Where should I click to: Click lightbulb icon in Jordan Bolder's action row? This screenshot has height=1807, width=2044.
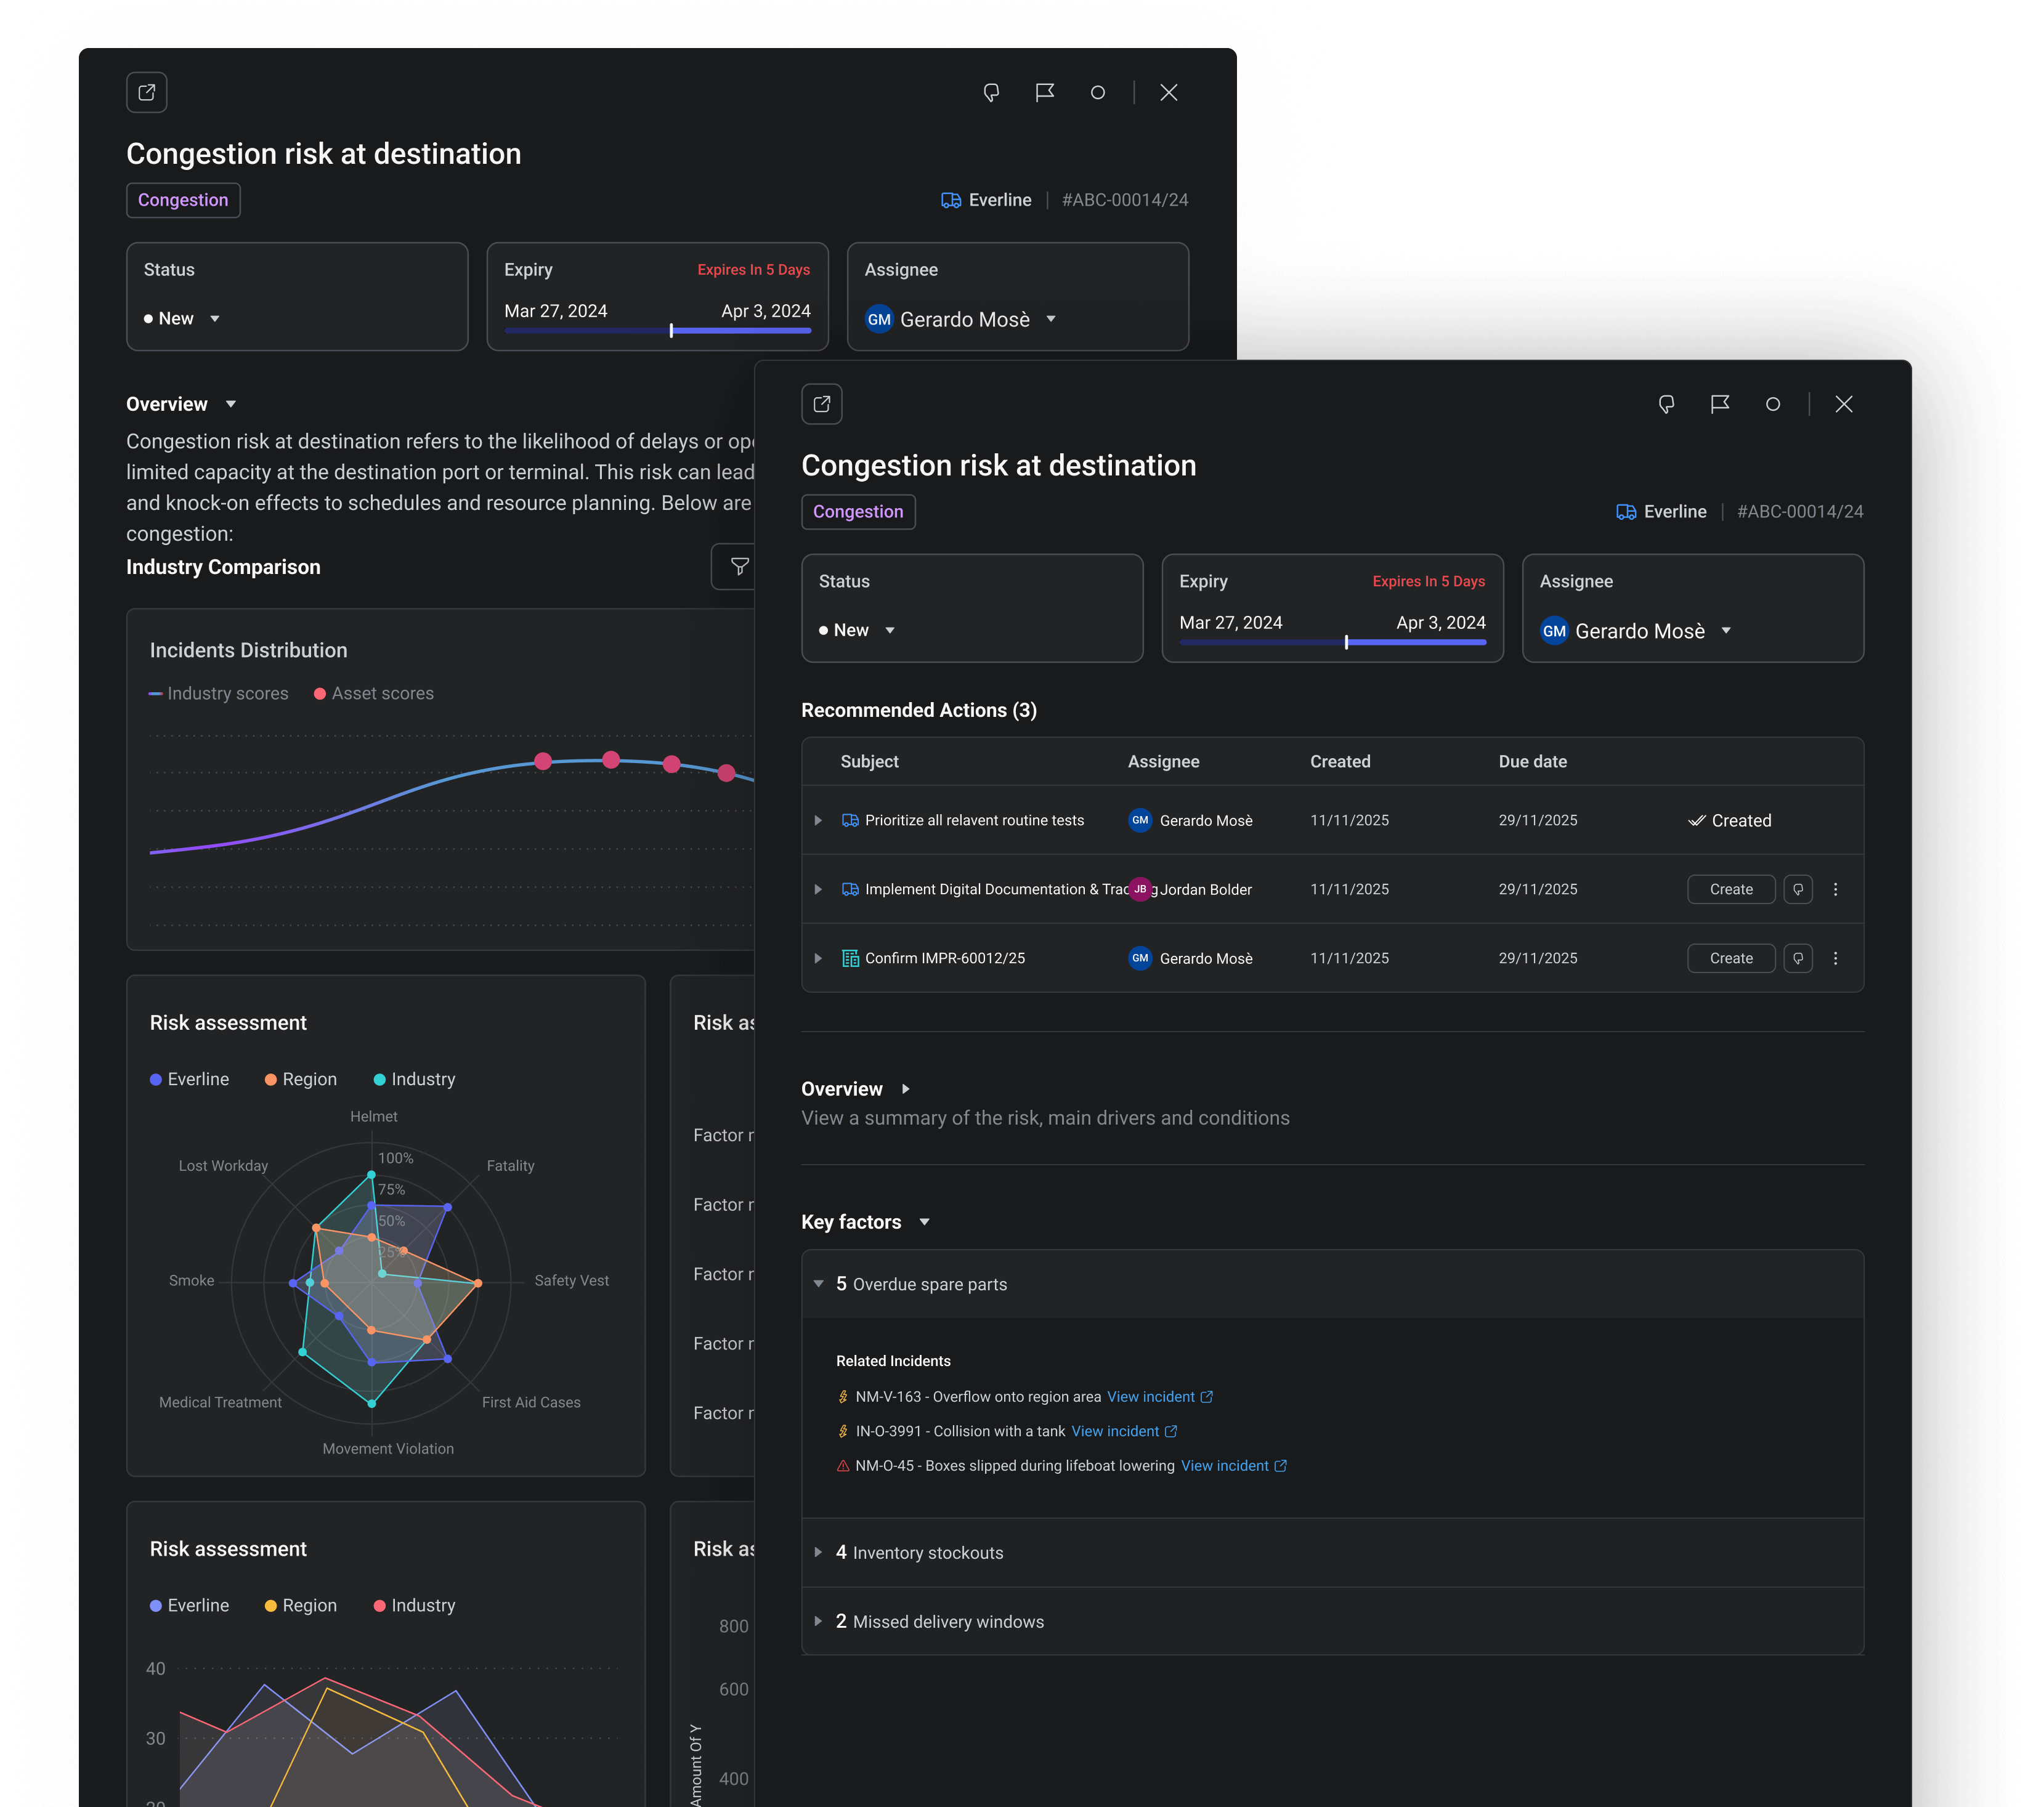[1797, 889]
